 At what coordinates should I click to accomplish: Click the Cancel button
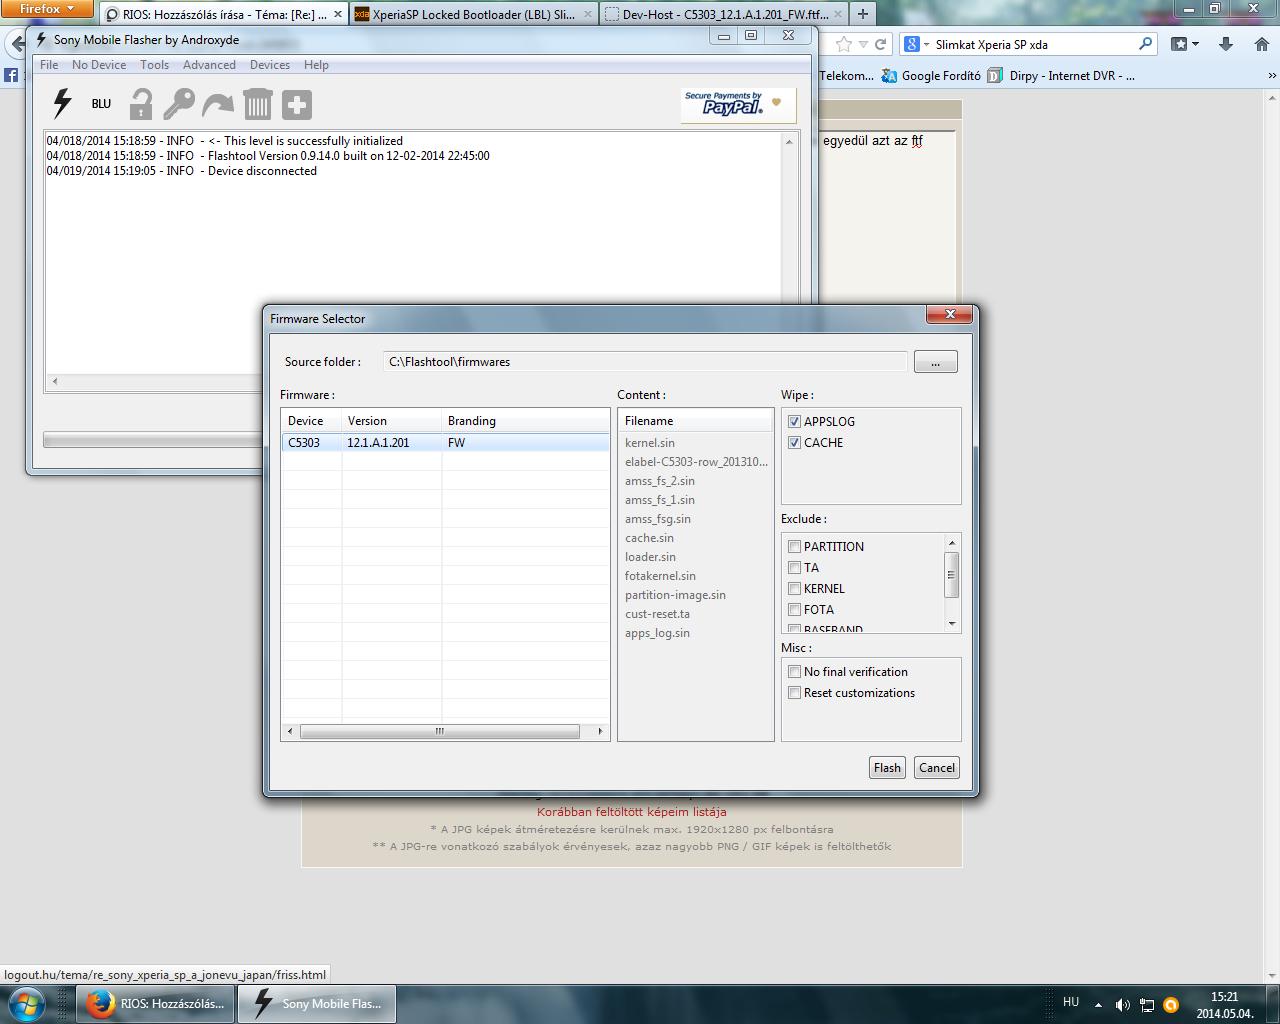(x=937, y=767)
